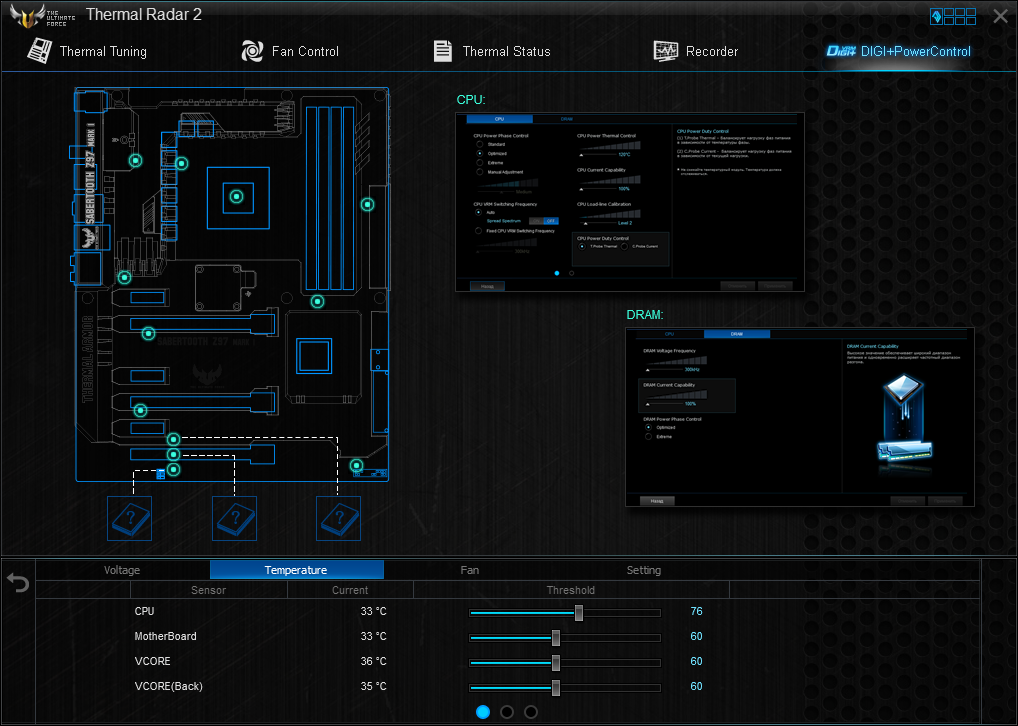Image resolution: width=1018 pixels, height=726 pixels.
Task: Click the DIGI+ logo icon
Action: pos(841,51)
